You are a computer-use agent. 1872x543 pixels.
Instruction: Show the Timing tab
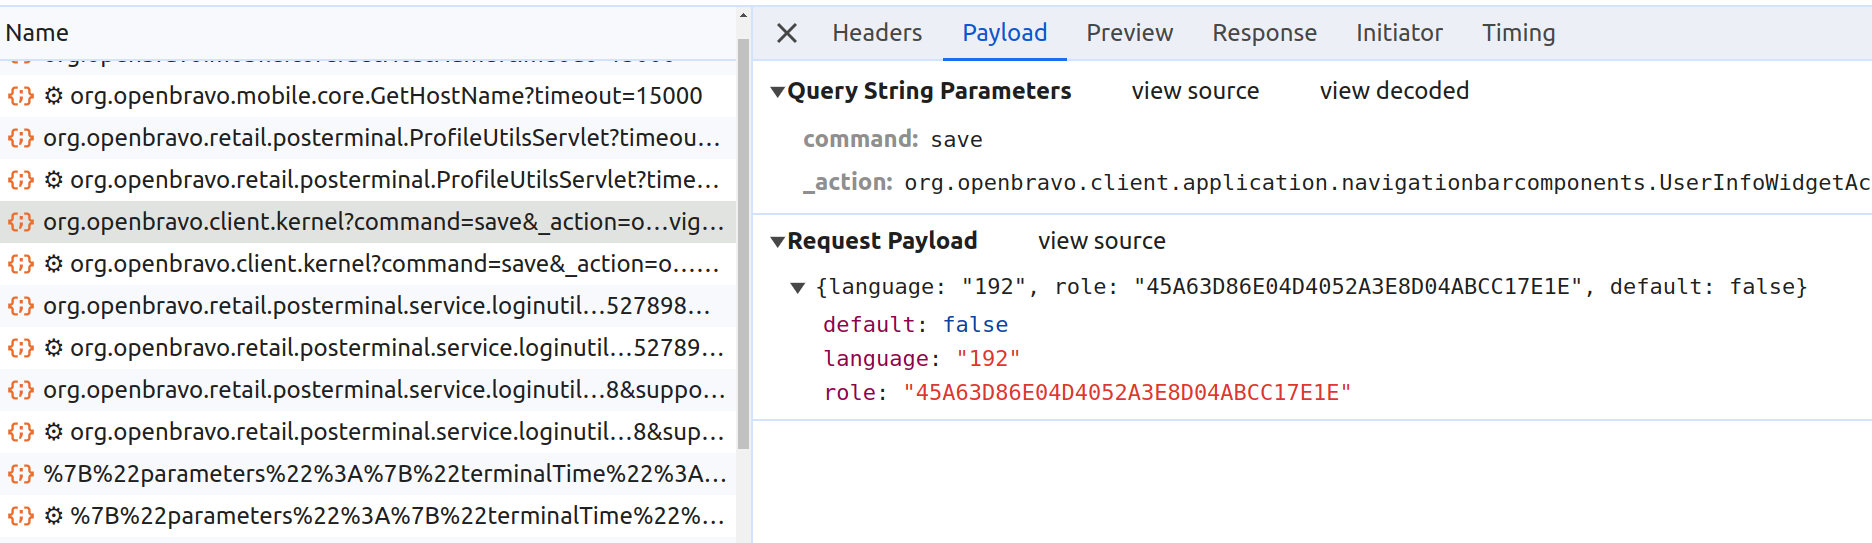click(1517, 33)
